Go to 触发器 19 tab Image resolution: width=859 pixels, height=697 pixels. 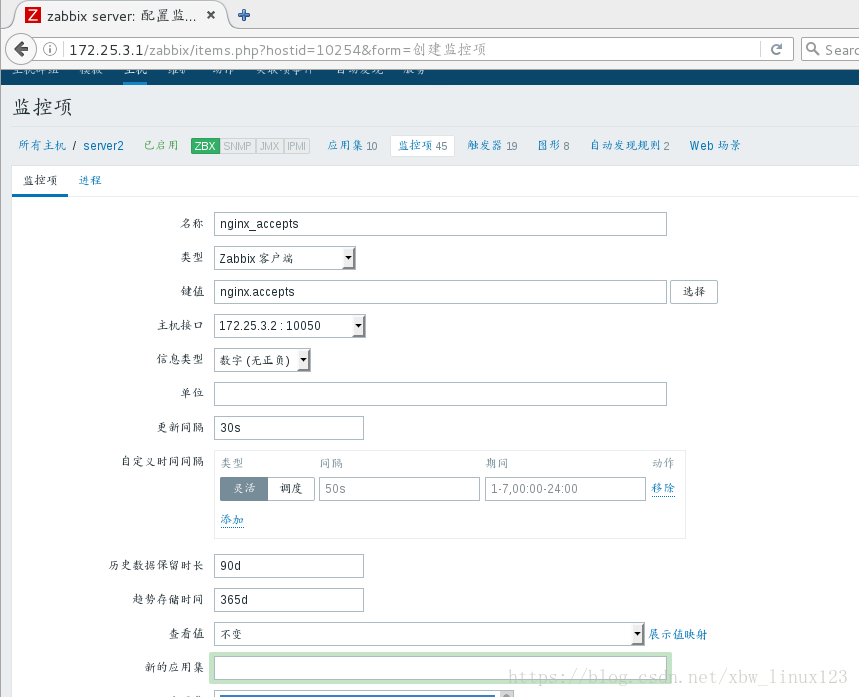(492, 145)
